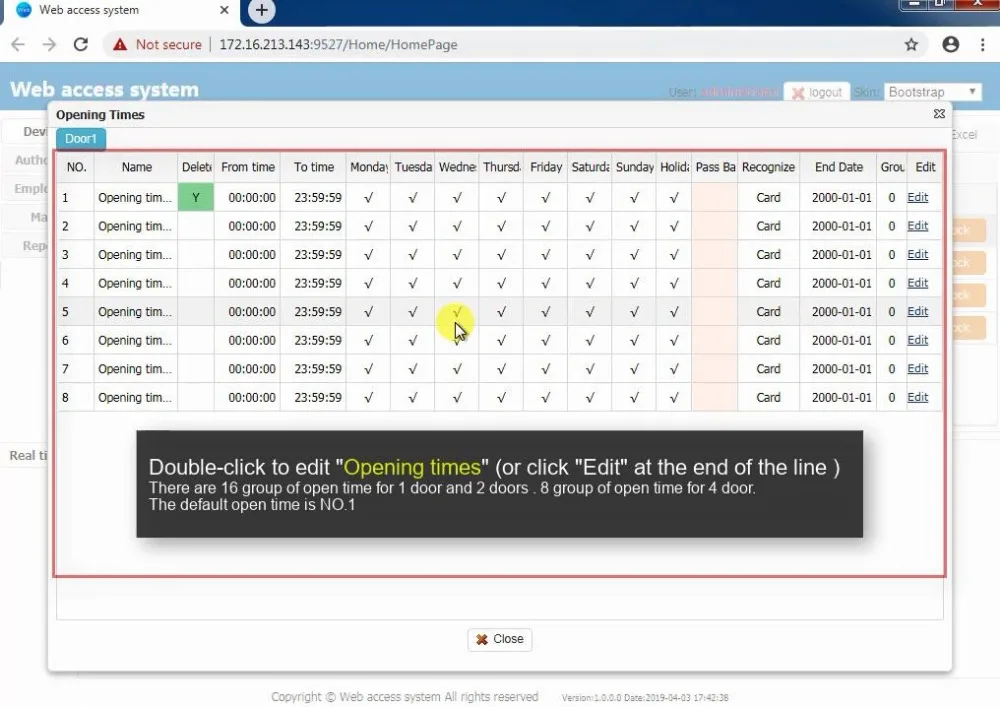Image resolution: width=1000 pixels, height=707 pixels.
Task: Click Opening tim... name in row 7
Action: 135,368
